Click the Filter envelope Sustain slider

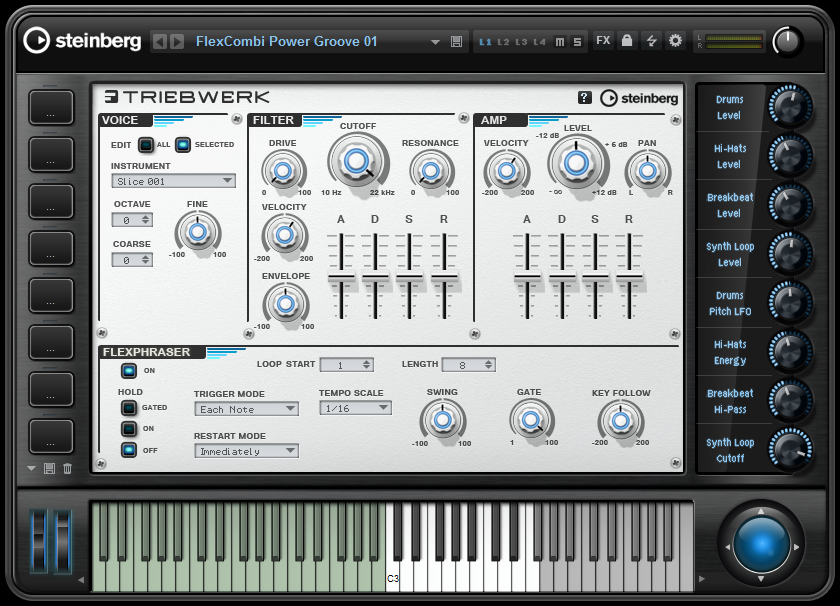click(x=409, y=276)
